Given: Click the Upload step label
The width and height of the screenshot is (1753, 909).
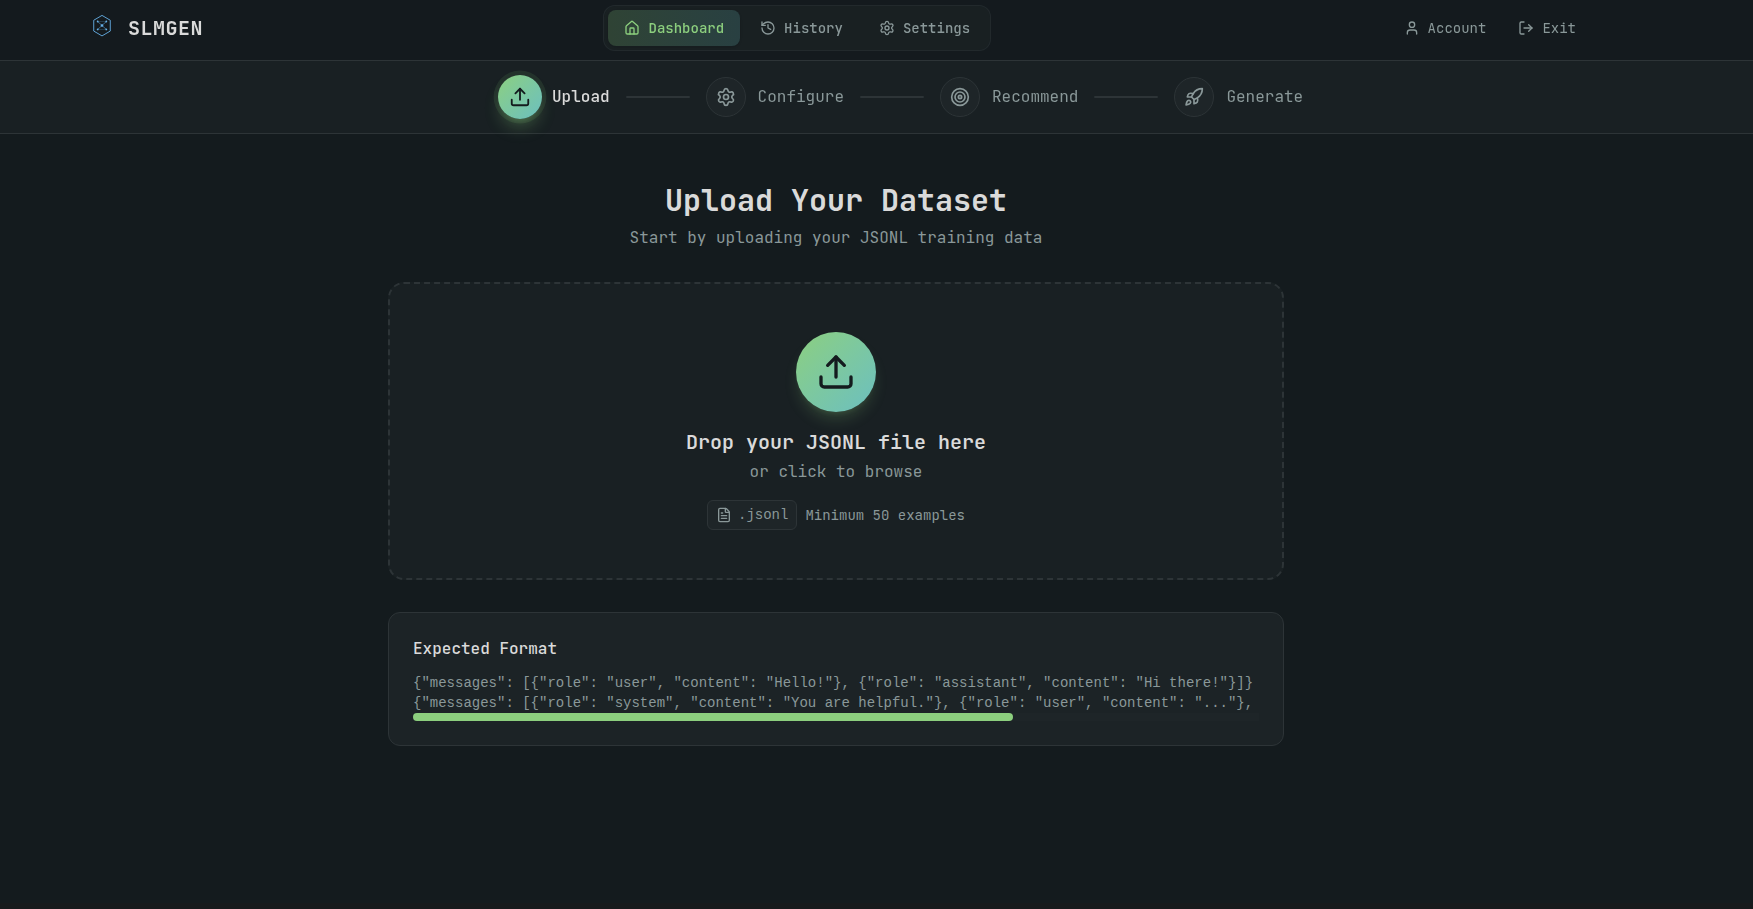Looking at the screenshot, I should [581, 97].
